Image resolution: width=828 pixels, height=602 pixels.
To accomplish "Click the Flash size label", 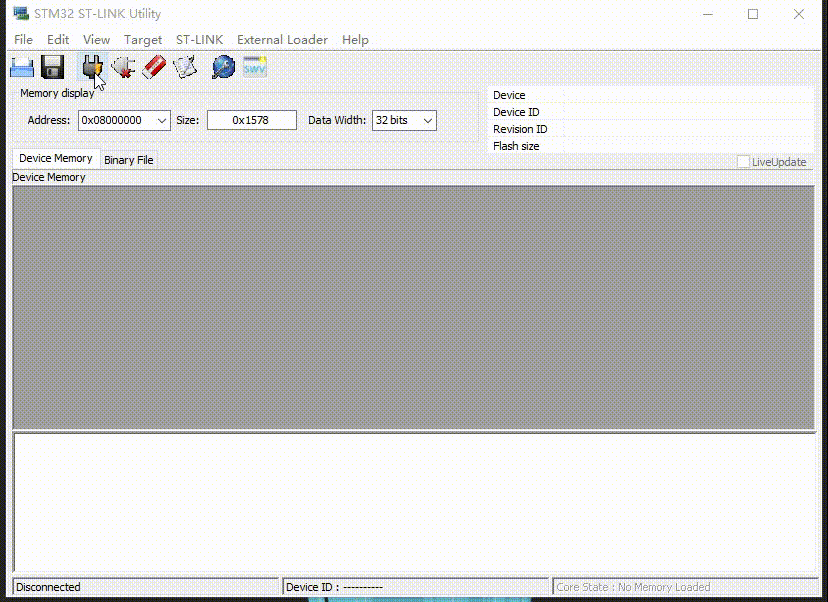I will (x=516, y=146).
